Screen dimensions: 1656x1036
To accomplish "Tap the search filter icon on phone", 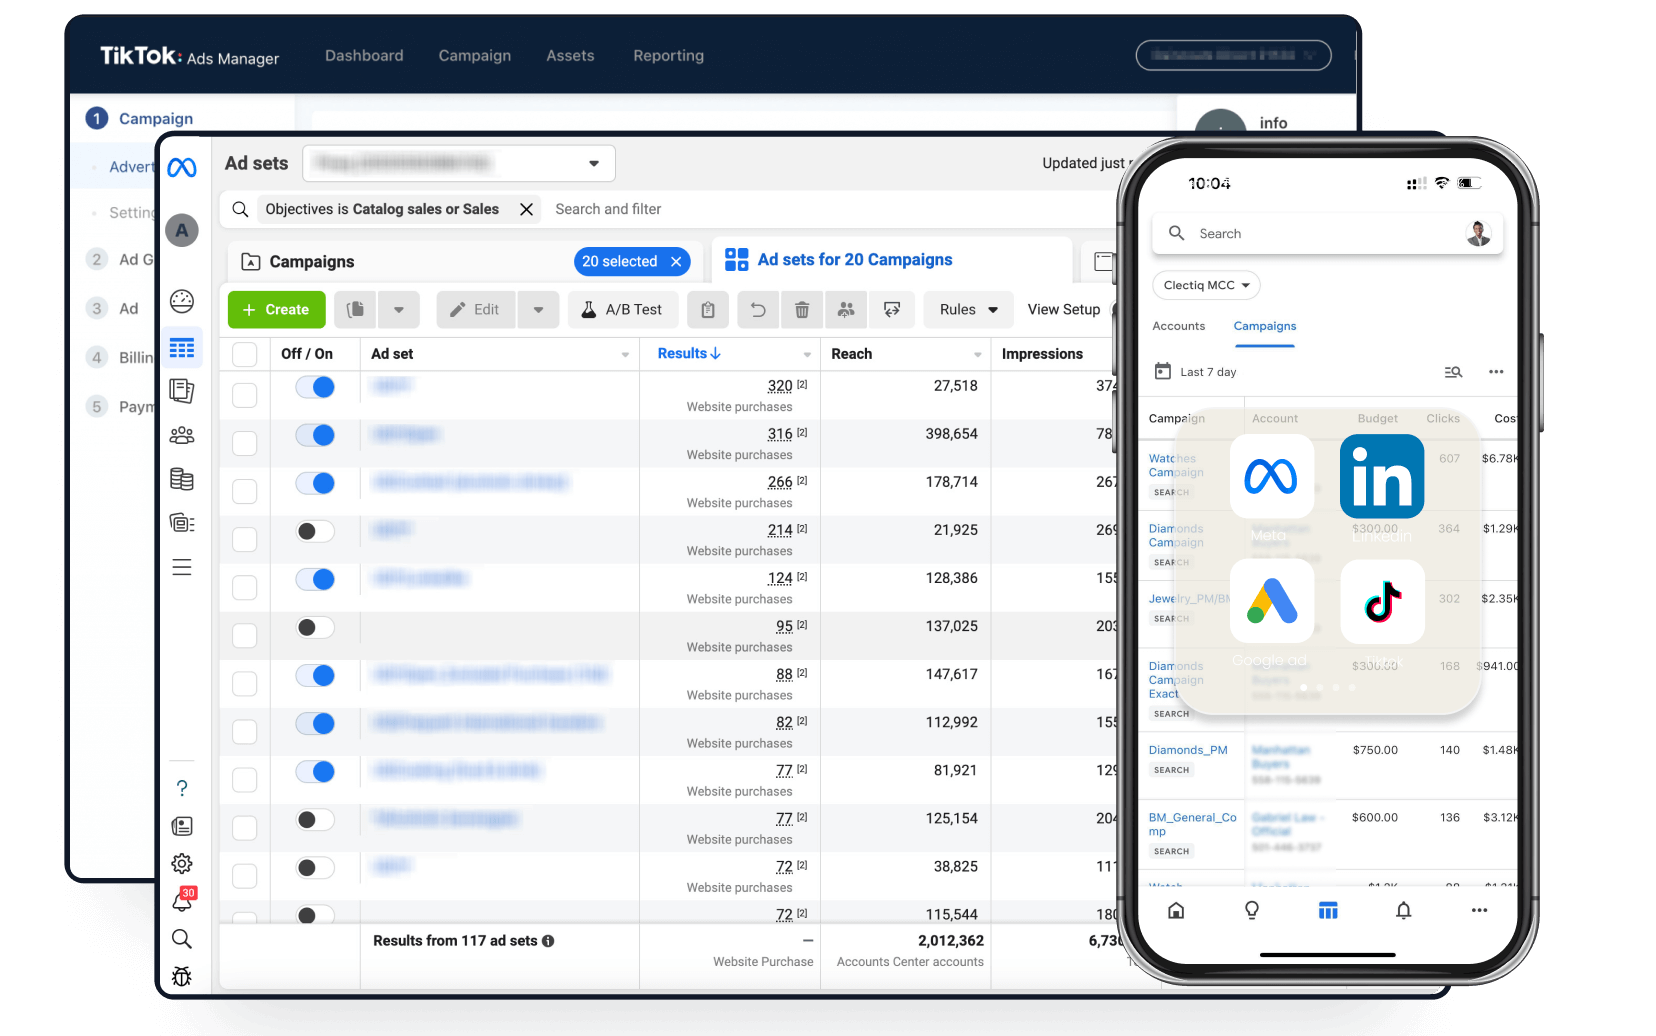I will (1453, 372).
